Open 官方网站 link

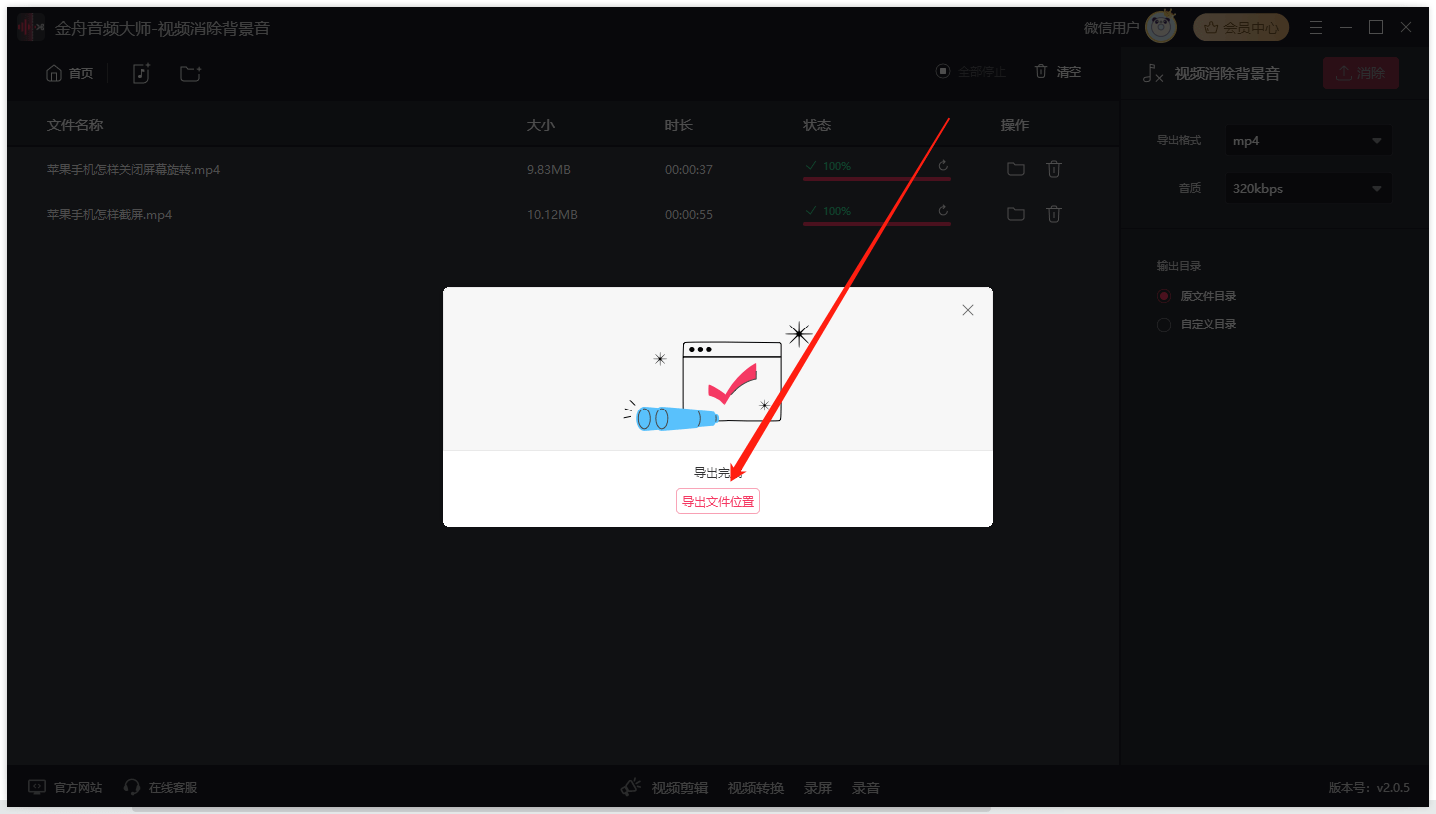pyautogui.click(x=65, y=788)
